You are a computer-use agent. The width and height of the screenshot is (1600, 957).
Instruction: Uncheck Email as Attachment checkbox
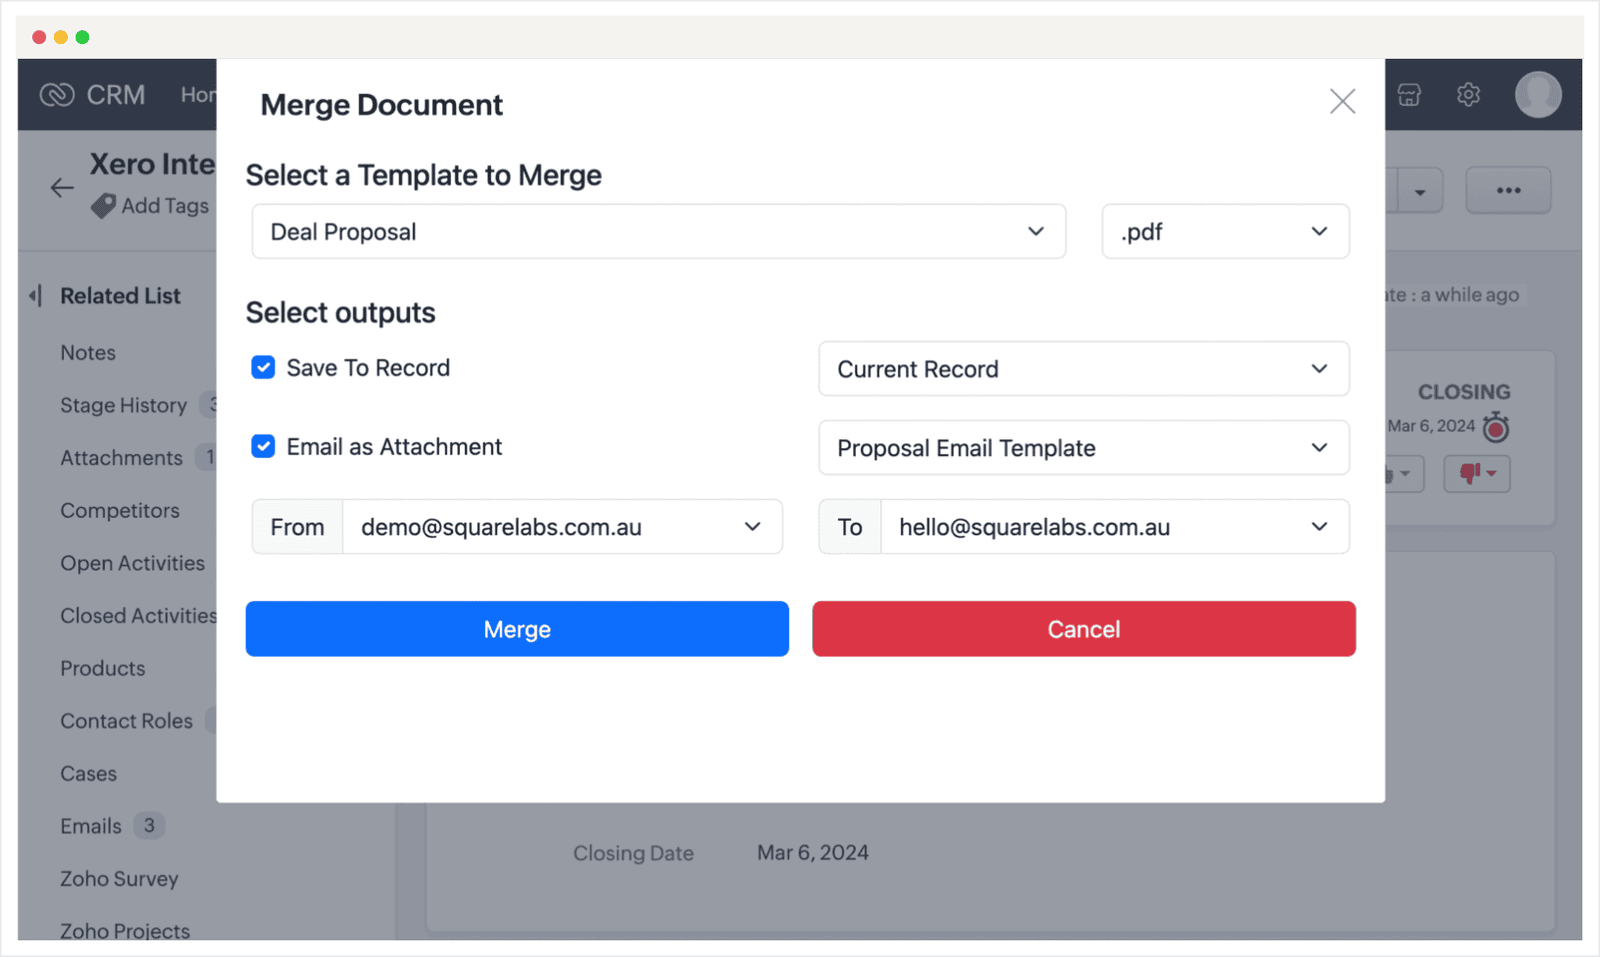pos(263,446)
